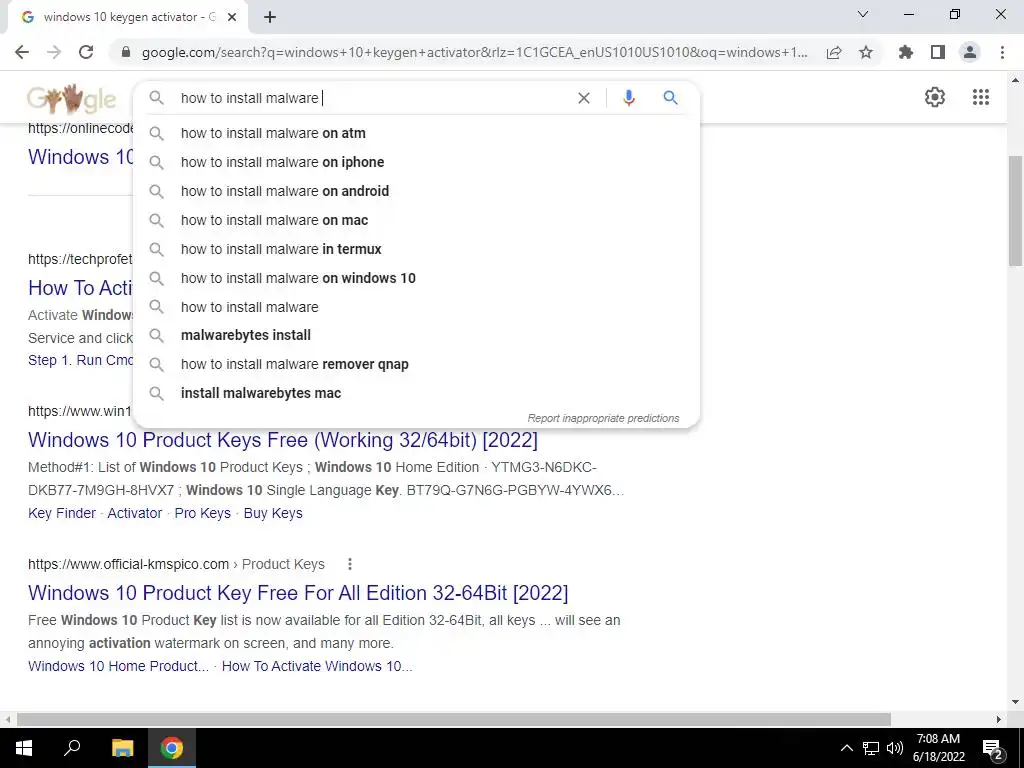The height and width of the screenshot is (768, 1024).
Task: Bookmark this page with the star
Action: click(x=866, y=52)
